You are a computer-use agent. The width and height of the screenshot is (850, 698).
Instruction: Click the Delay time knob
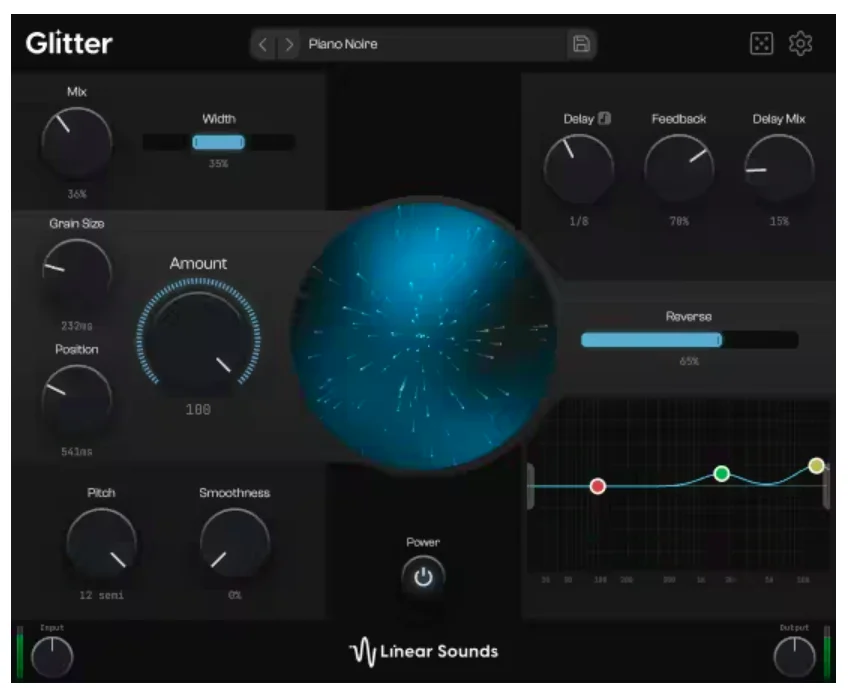click(x=579, y=170)
